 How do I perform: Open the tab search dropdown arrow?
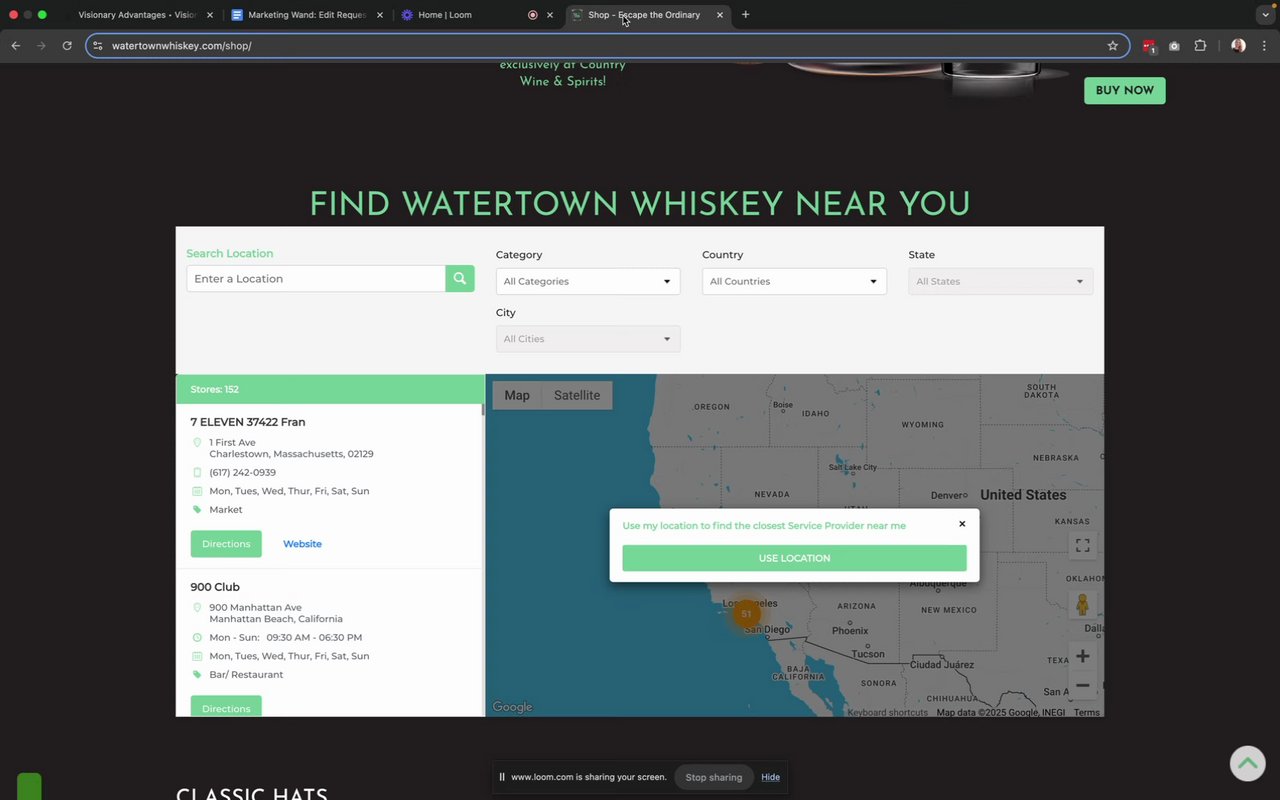coord(1265,15)
